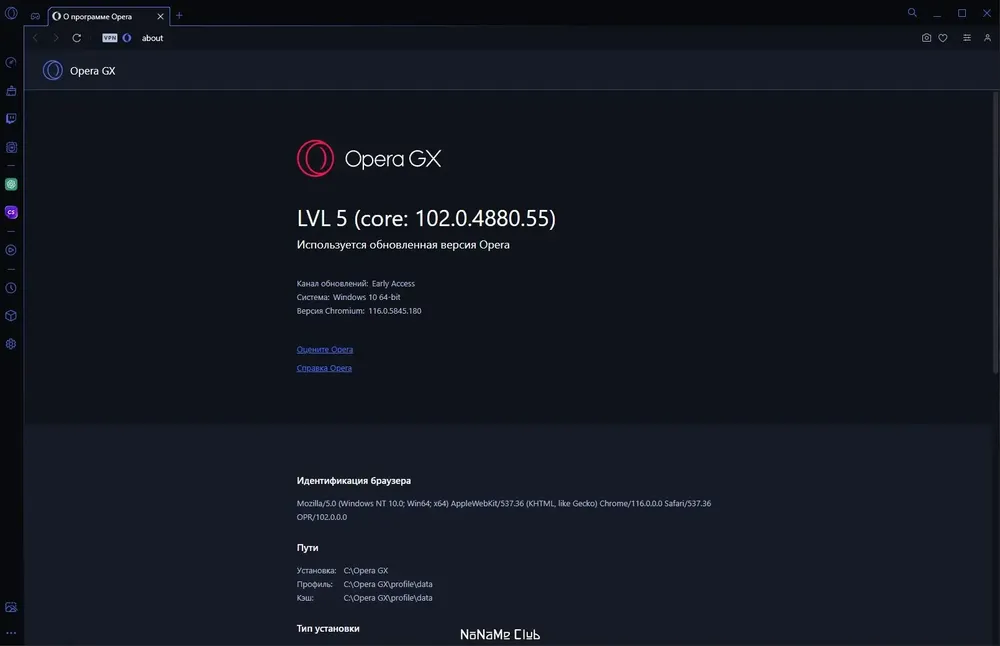Open GX Cleaner in the sidebar

(11, 91)
